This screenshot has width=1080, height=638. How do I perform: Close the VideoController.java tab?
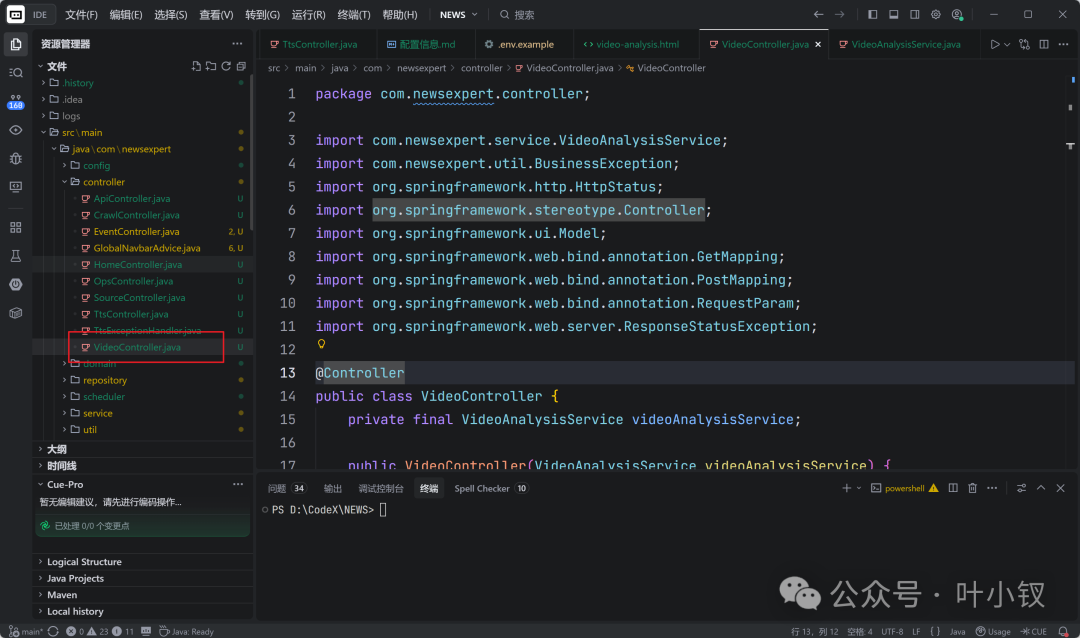click(818, 44)
